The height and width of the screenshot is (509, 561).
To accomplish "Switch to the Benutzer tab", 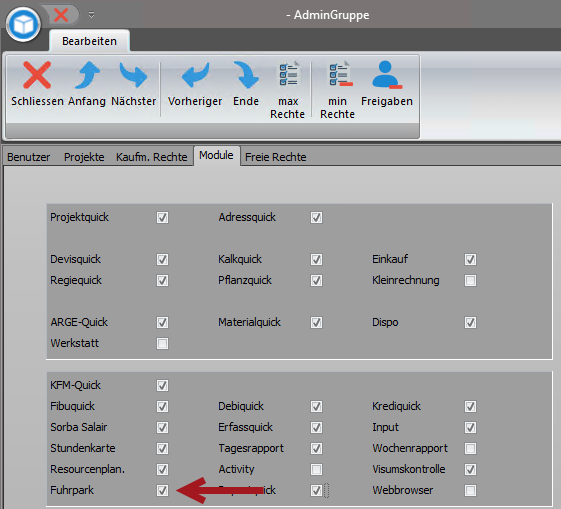I will pyautogui.click(x=29, y=157).
